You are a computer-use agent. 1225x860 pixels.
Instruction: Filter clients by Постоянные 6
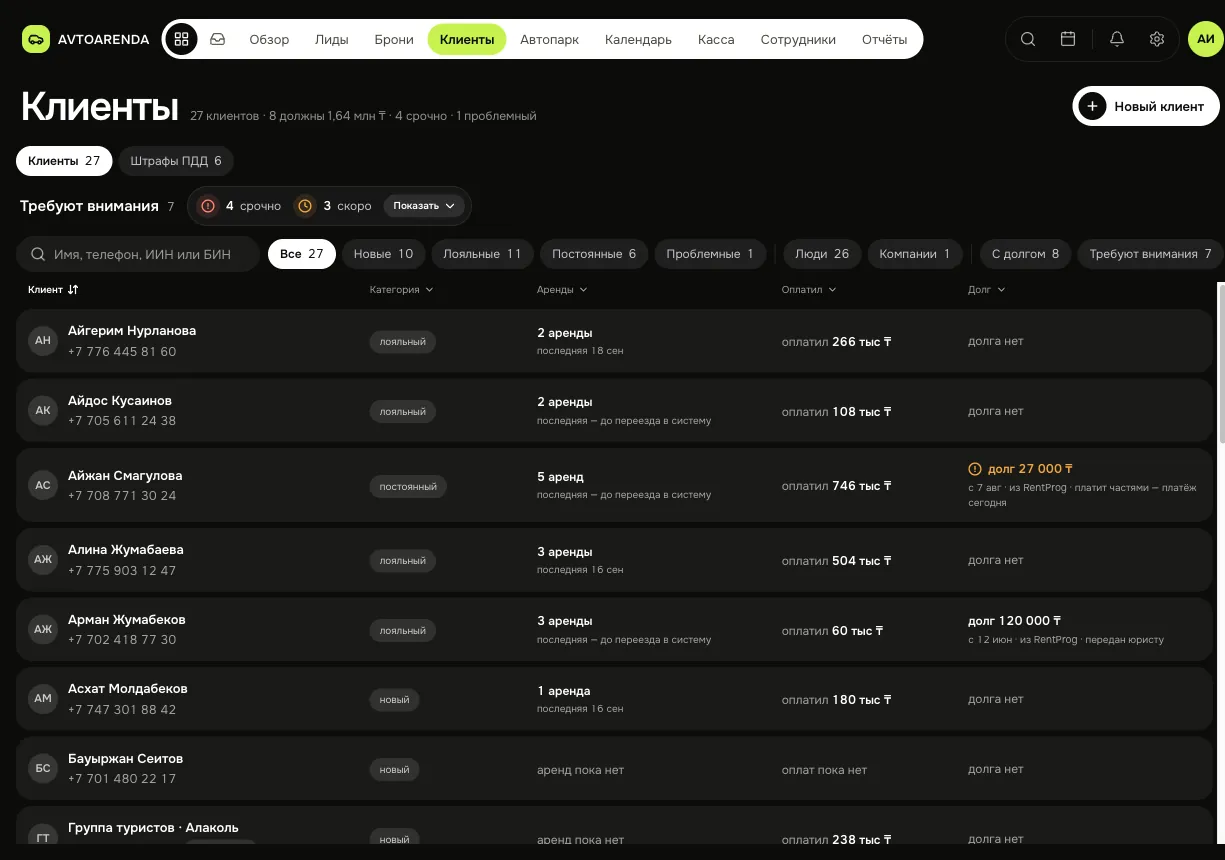click(594, 254)
